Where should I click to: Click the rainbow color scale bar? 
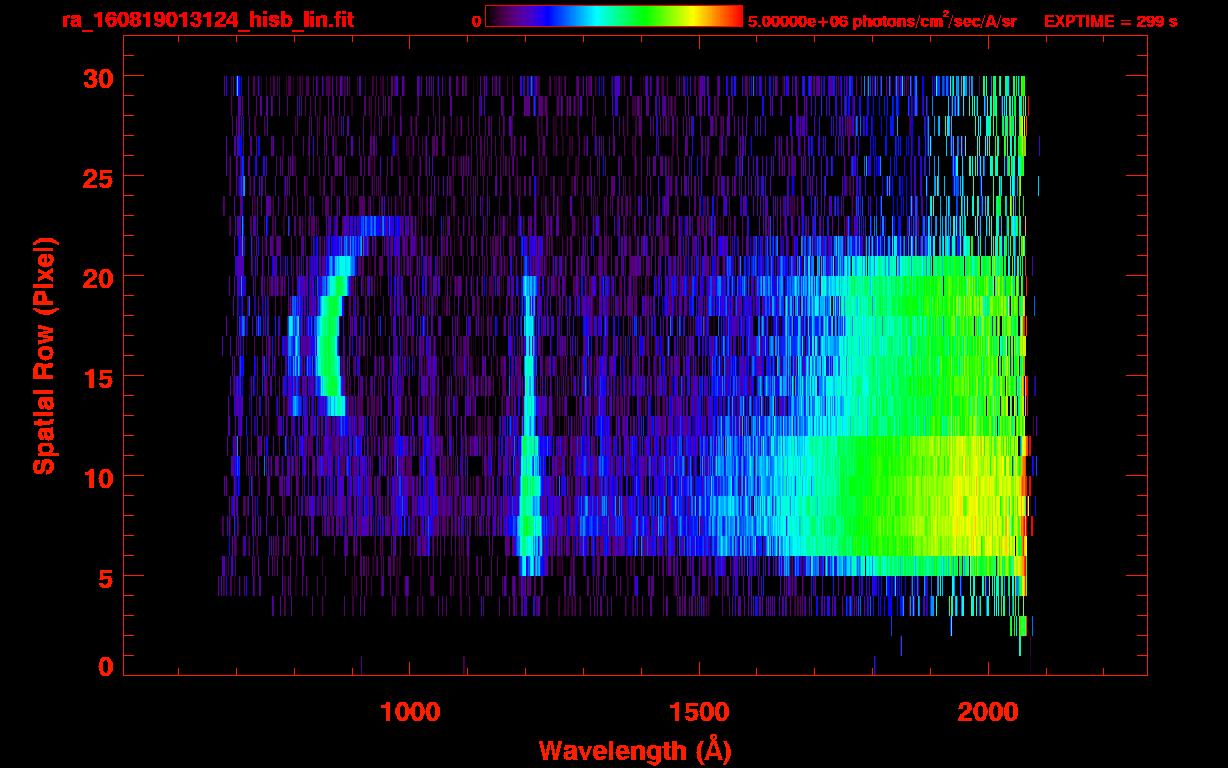tap(614, 16)
